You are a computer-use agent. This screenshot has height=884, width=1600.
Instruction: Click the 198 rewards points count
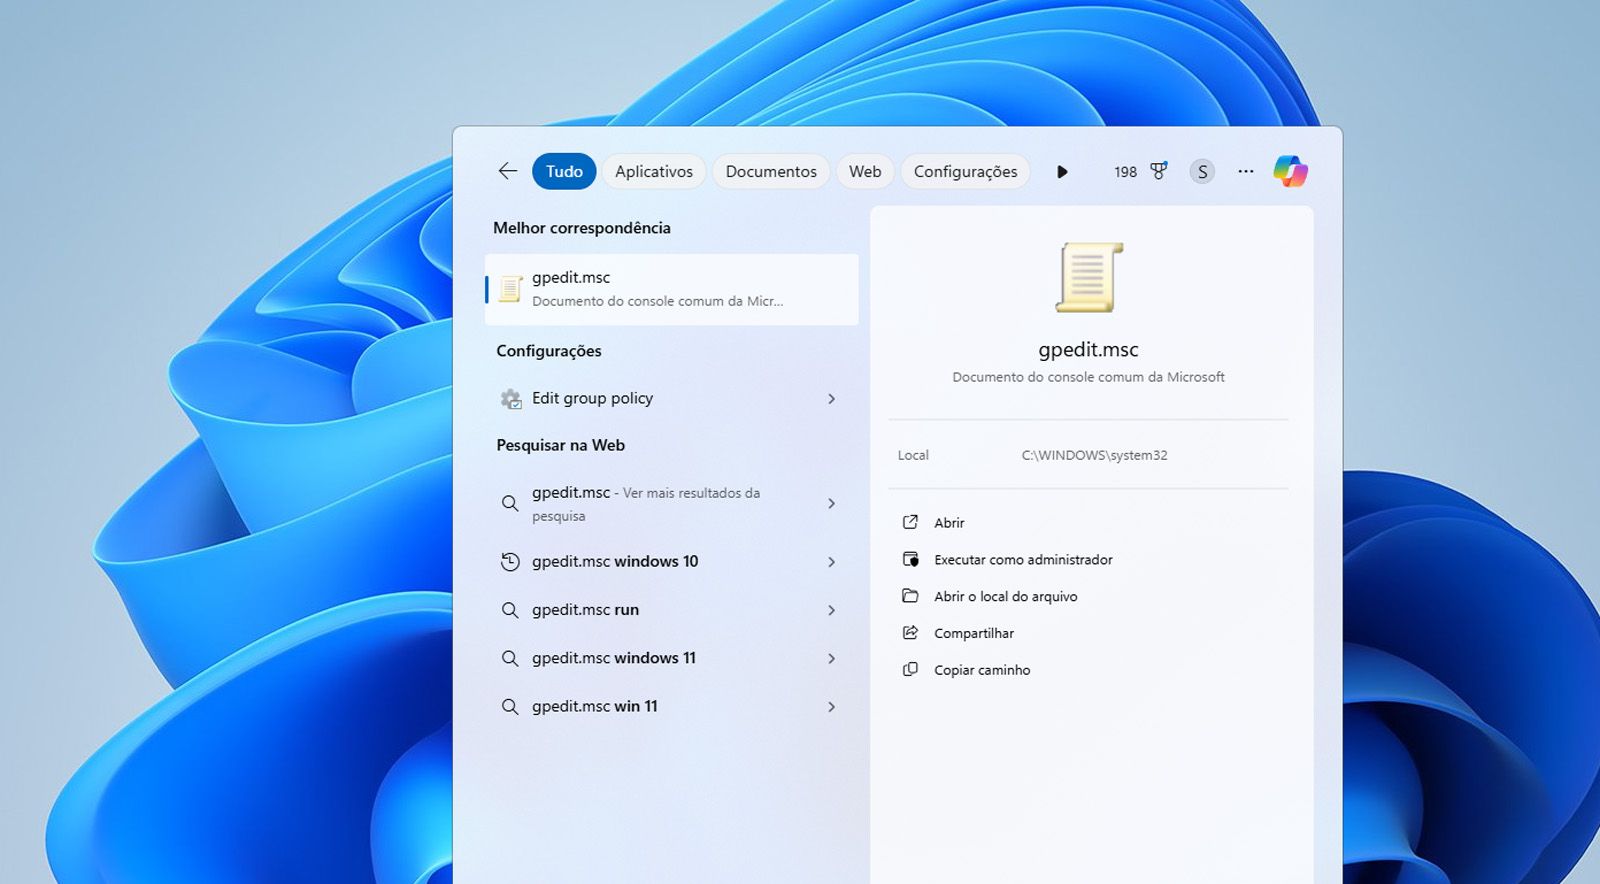click(x=1126, y=172)
